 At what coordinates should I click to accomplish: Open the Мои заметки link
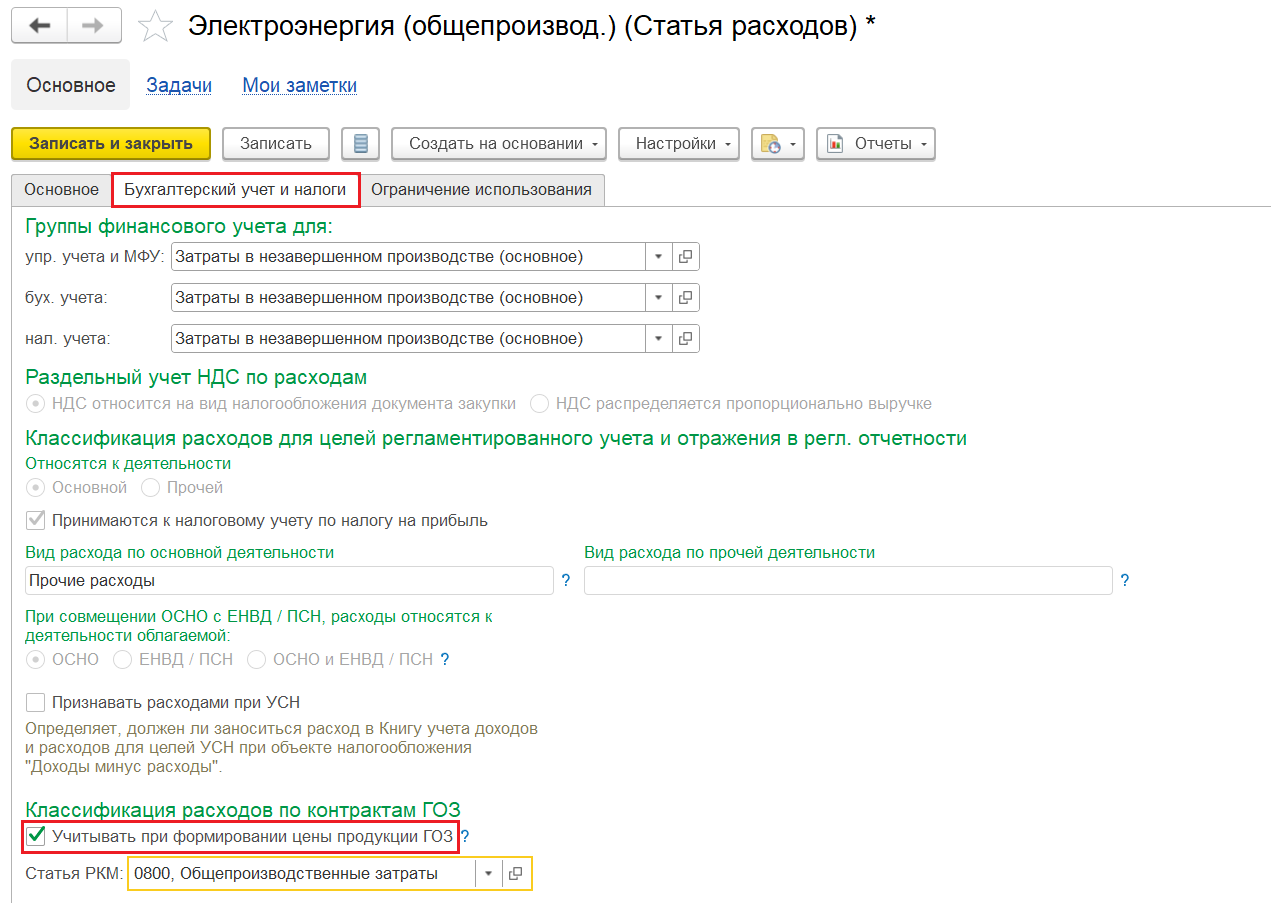(x=300, y=85)
